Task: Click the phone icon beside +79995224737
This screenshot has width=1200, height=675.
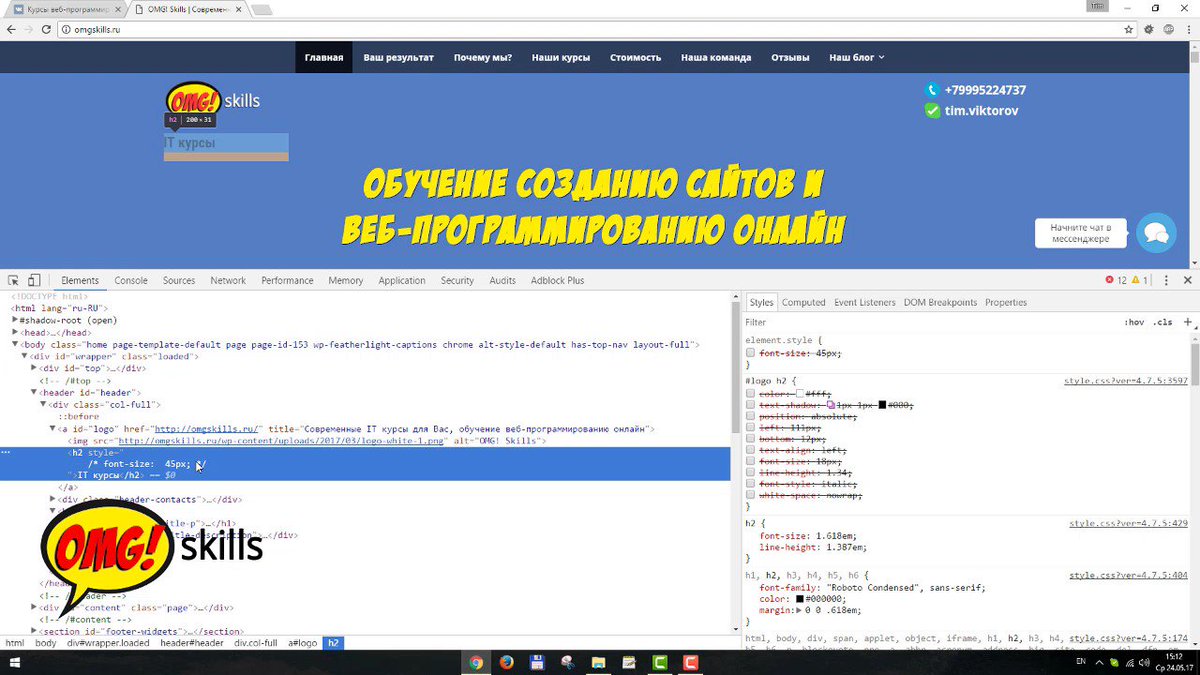Action: coord(932,89)
